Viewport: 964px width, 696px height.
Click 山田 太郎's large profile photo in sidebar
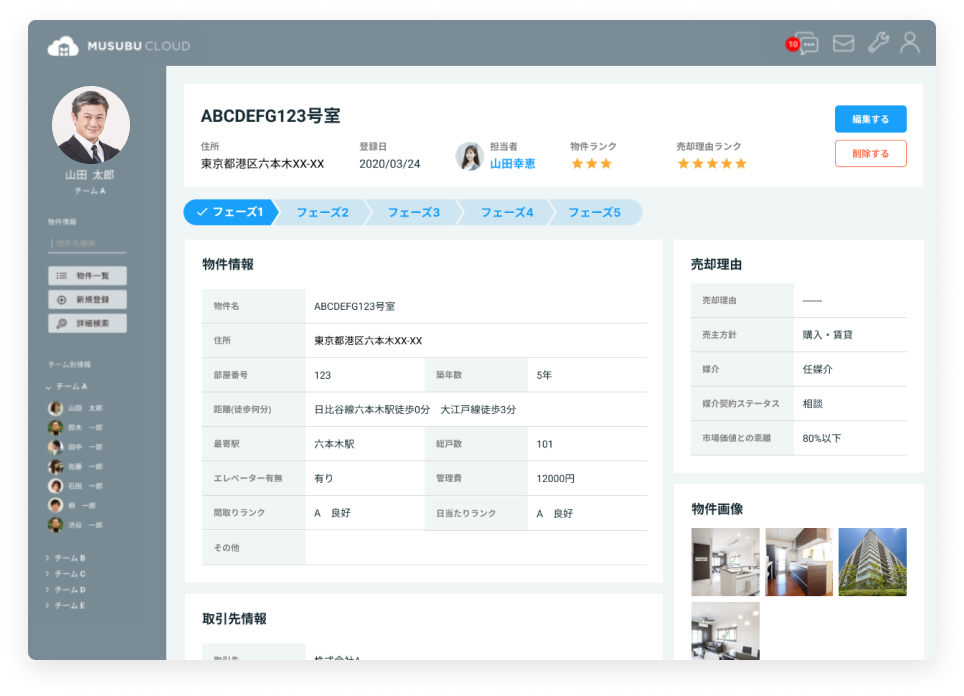(x=90, y=125)
